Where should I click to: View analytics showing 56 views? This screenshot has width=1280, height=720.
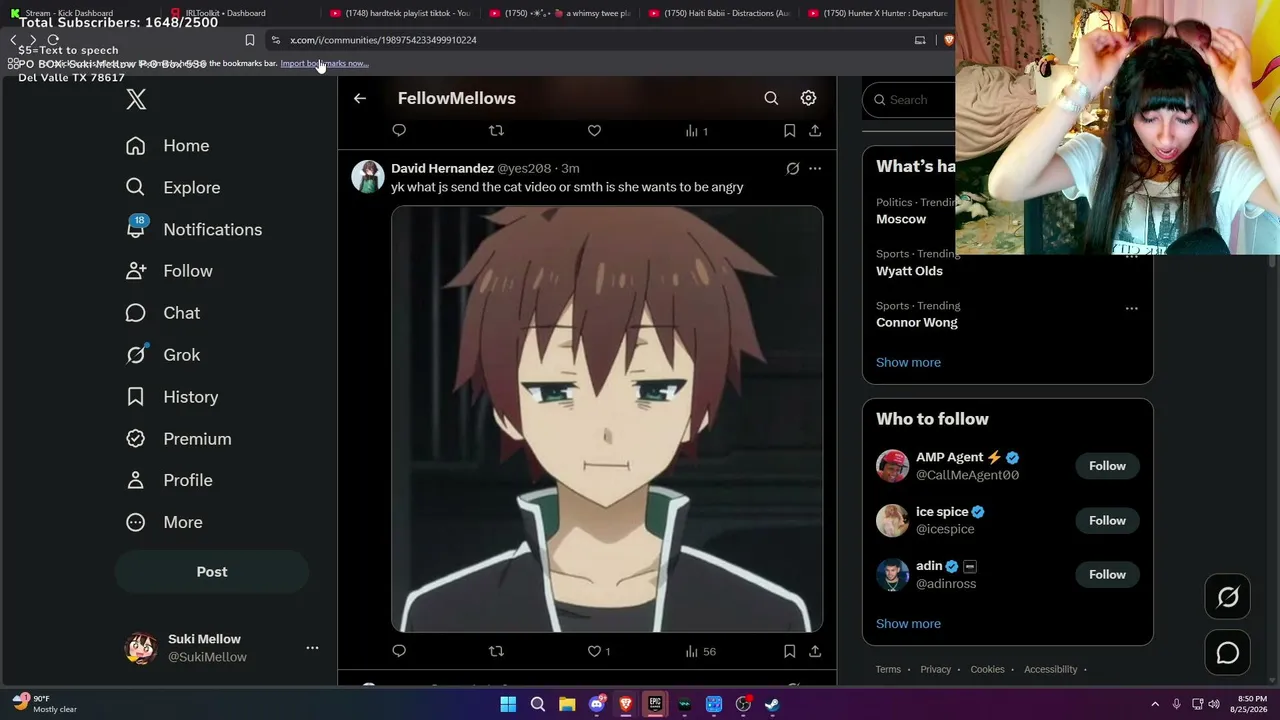tap(700, 651)
